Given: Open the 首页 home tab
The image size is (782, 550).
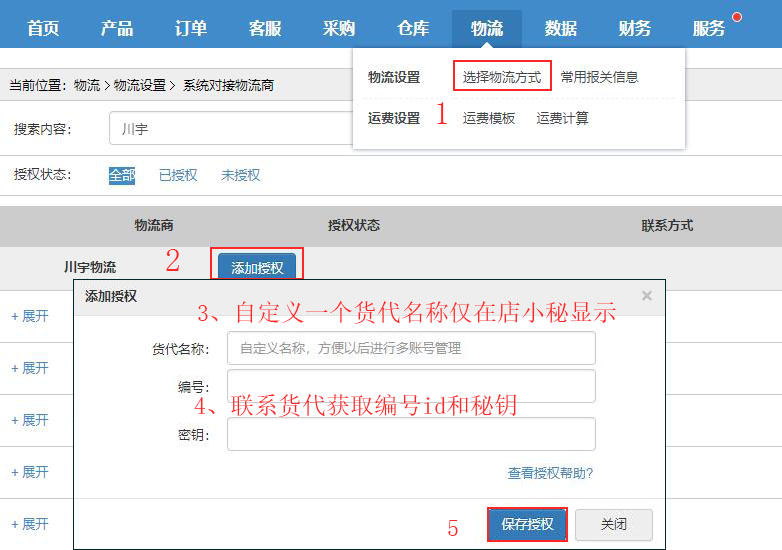Looking at the screenshot, I should click(x=43, y=28).
